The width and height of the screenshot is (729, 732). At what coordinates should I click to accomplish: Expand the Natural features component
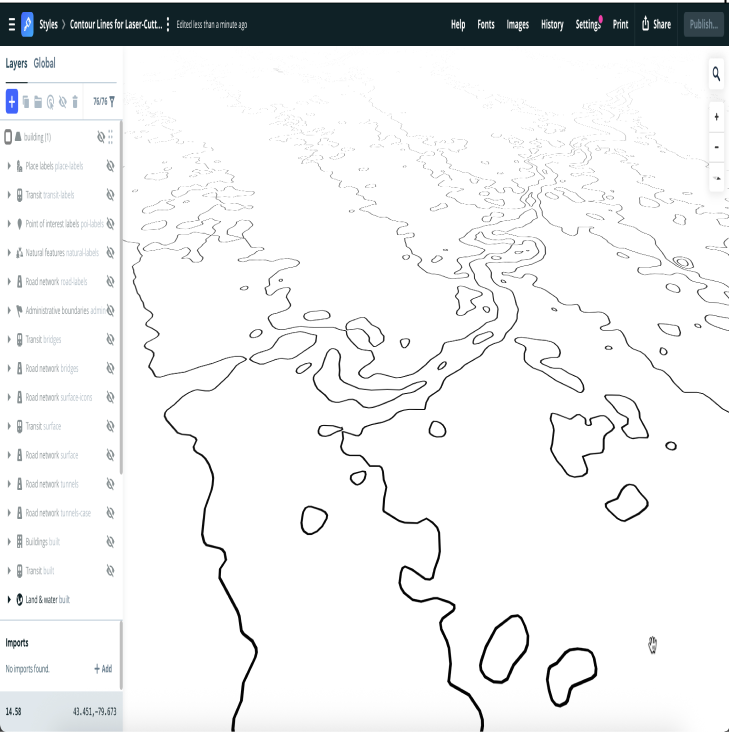pos(9,253)
